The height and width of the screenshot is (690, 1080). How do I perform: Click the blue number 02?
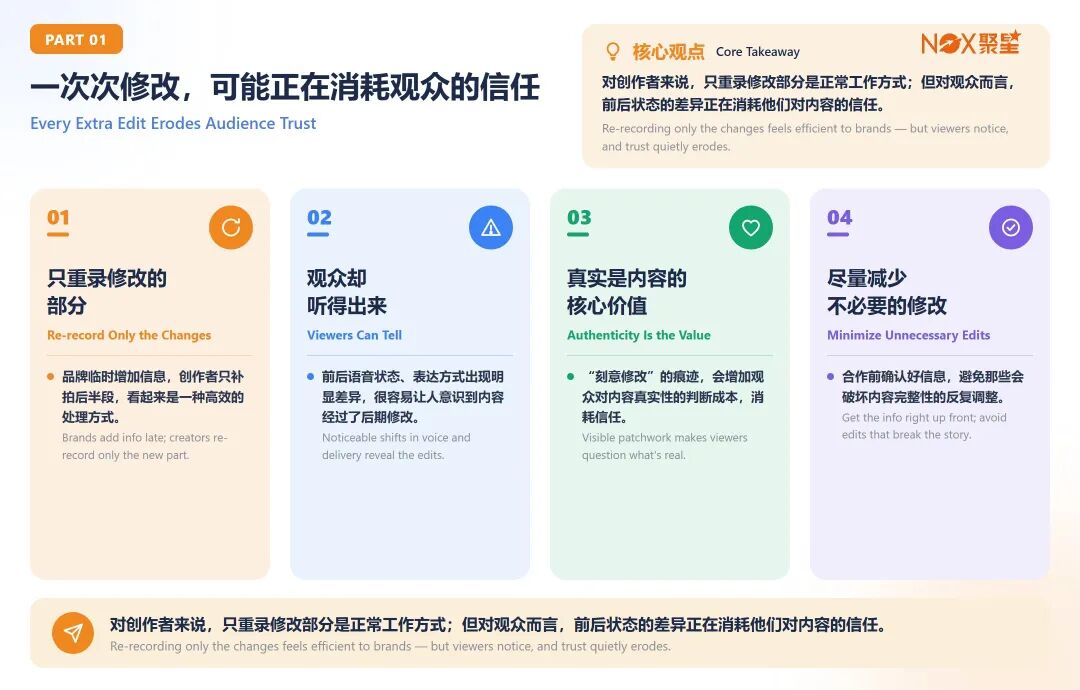[319, 218]
